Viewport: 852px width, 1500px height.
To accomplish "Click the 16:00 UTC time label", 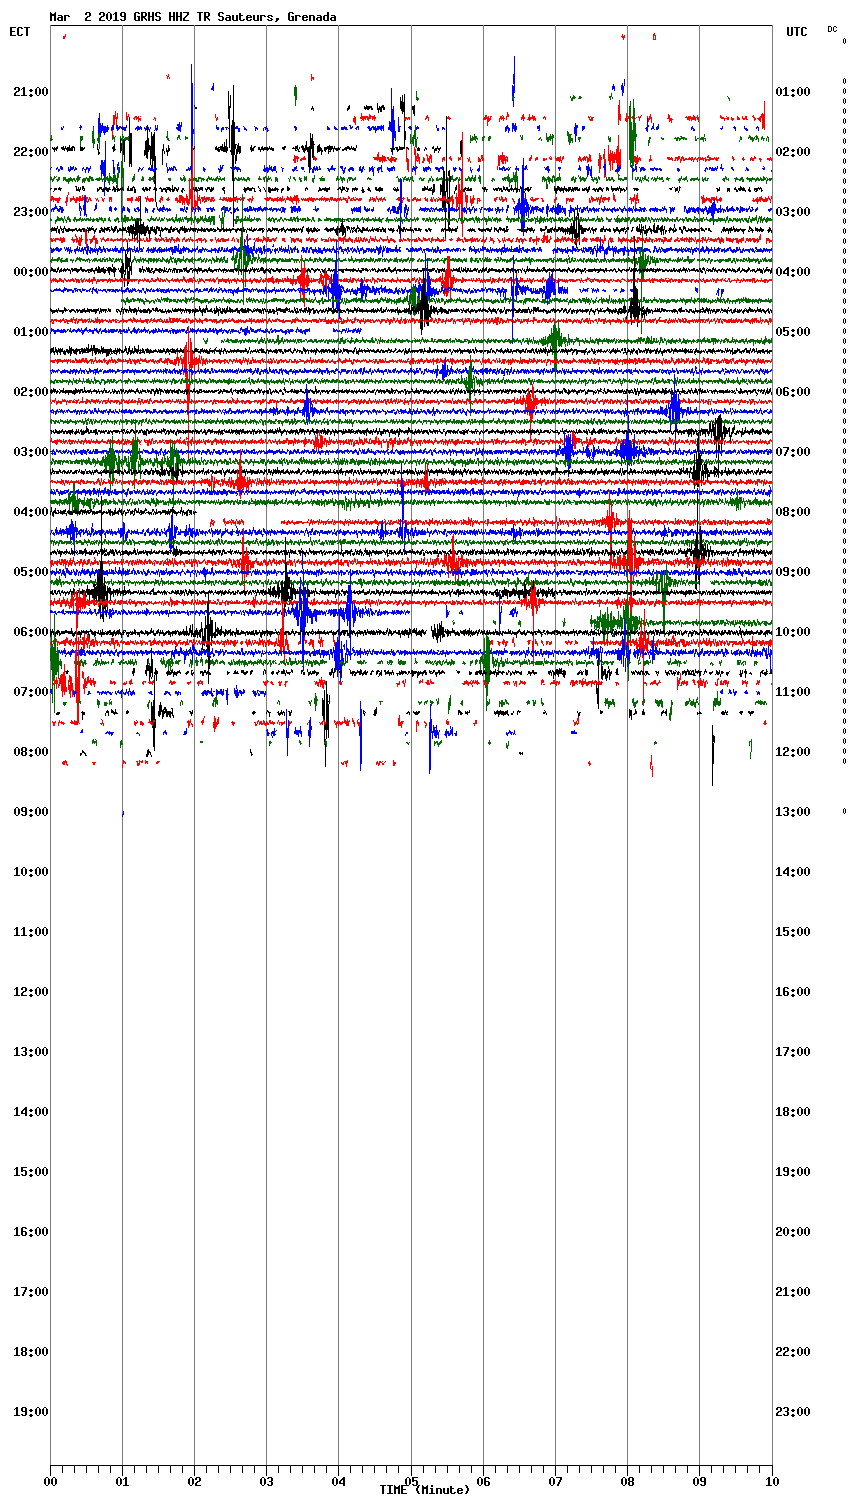I will pos(793,992).
